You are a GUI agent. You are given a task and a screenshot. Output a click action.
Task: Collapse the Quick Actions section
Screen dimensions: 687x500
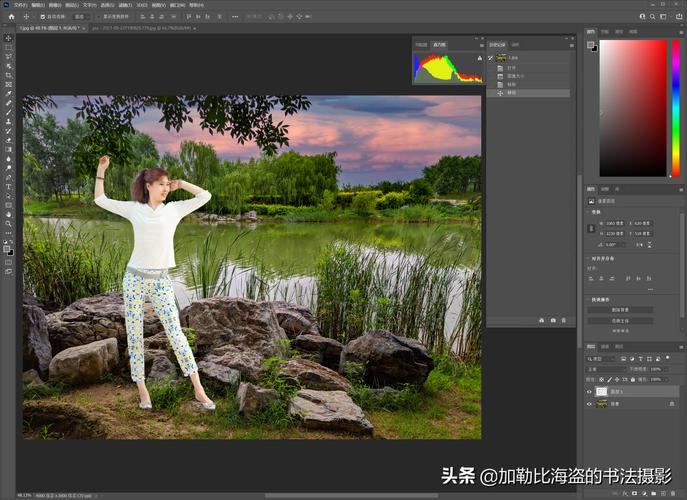point(588,300)
